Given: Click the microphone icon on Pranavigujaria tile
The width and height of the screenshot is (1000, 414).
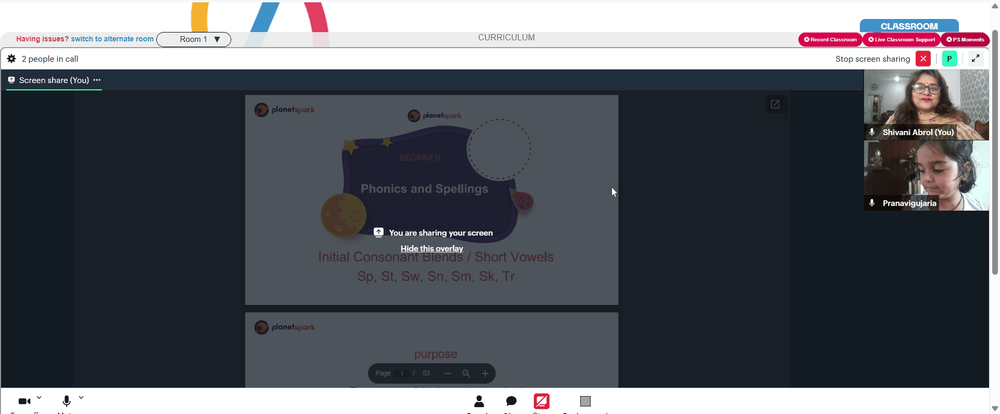Looking at the screenshot, I should pos(872,203).
